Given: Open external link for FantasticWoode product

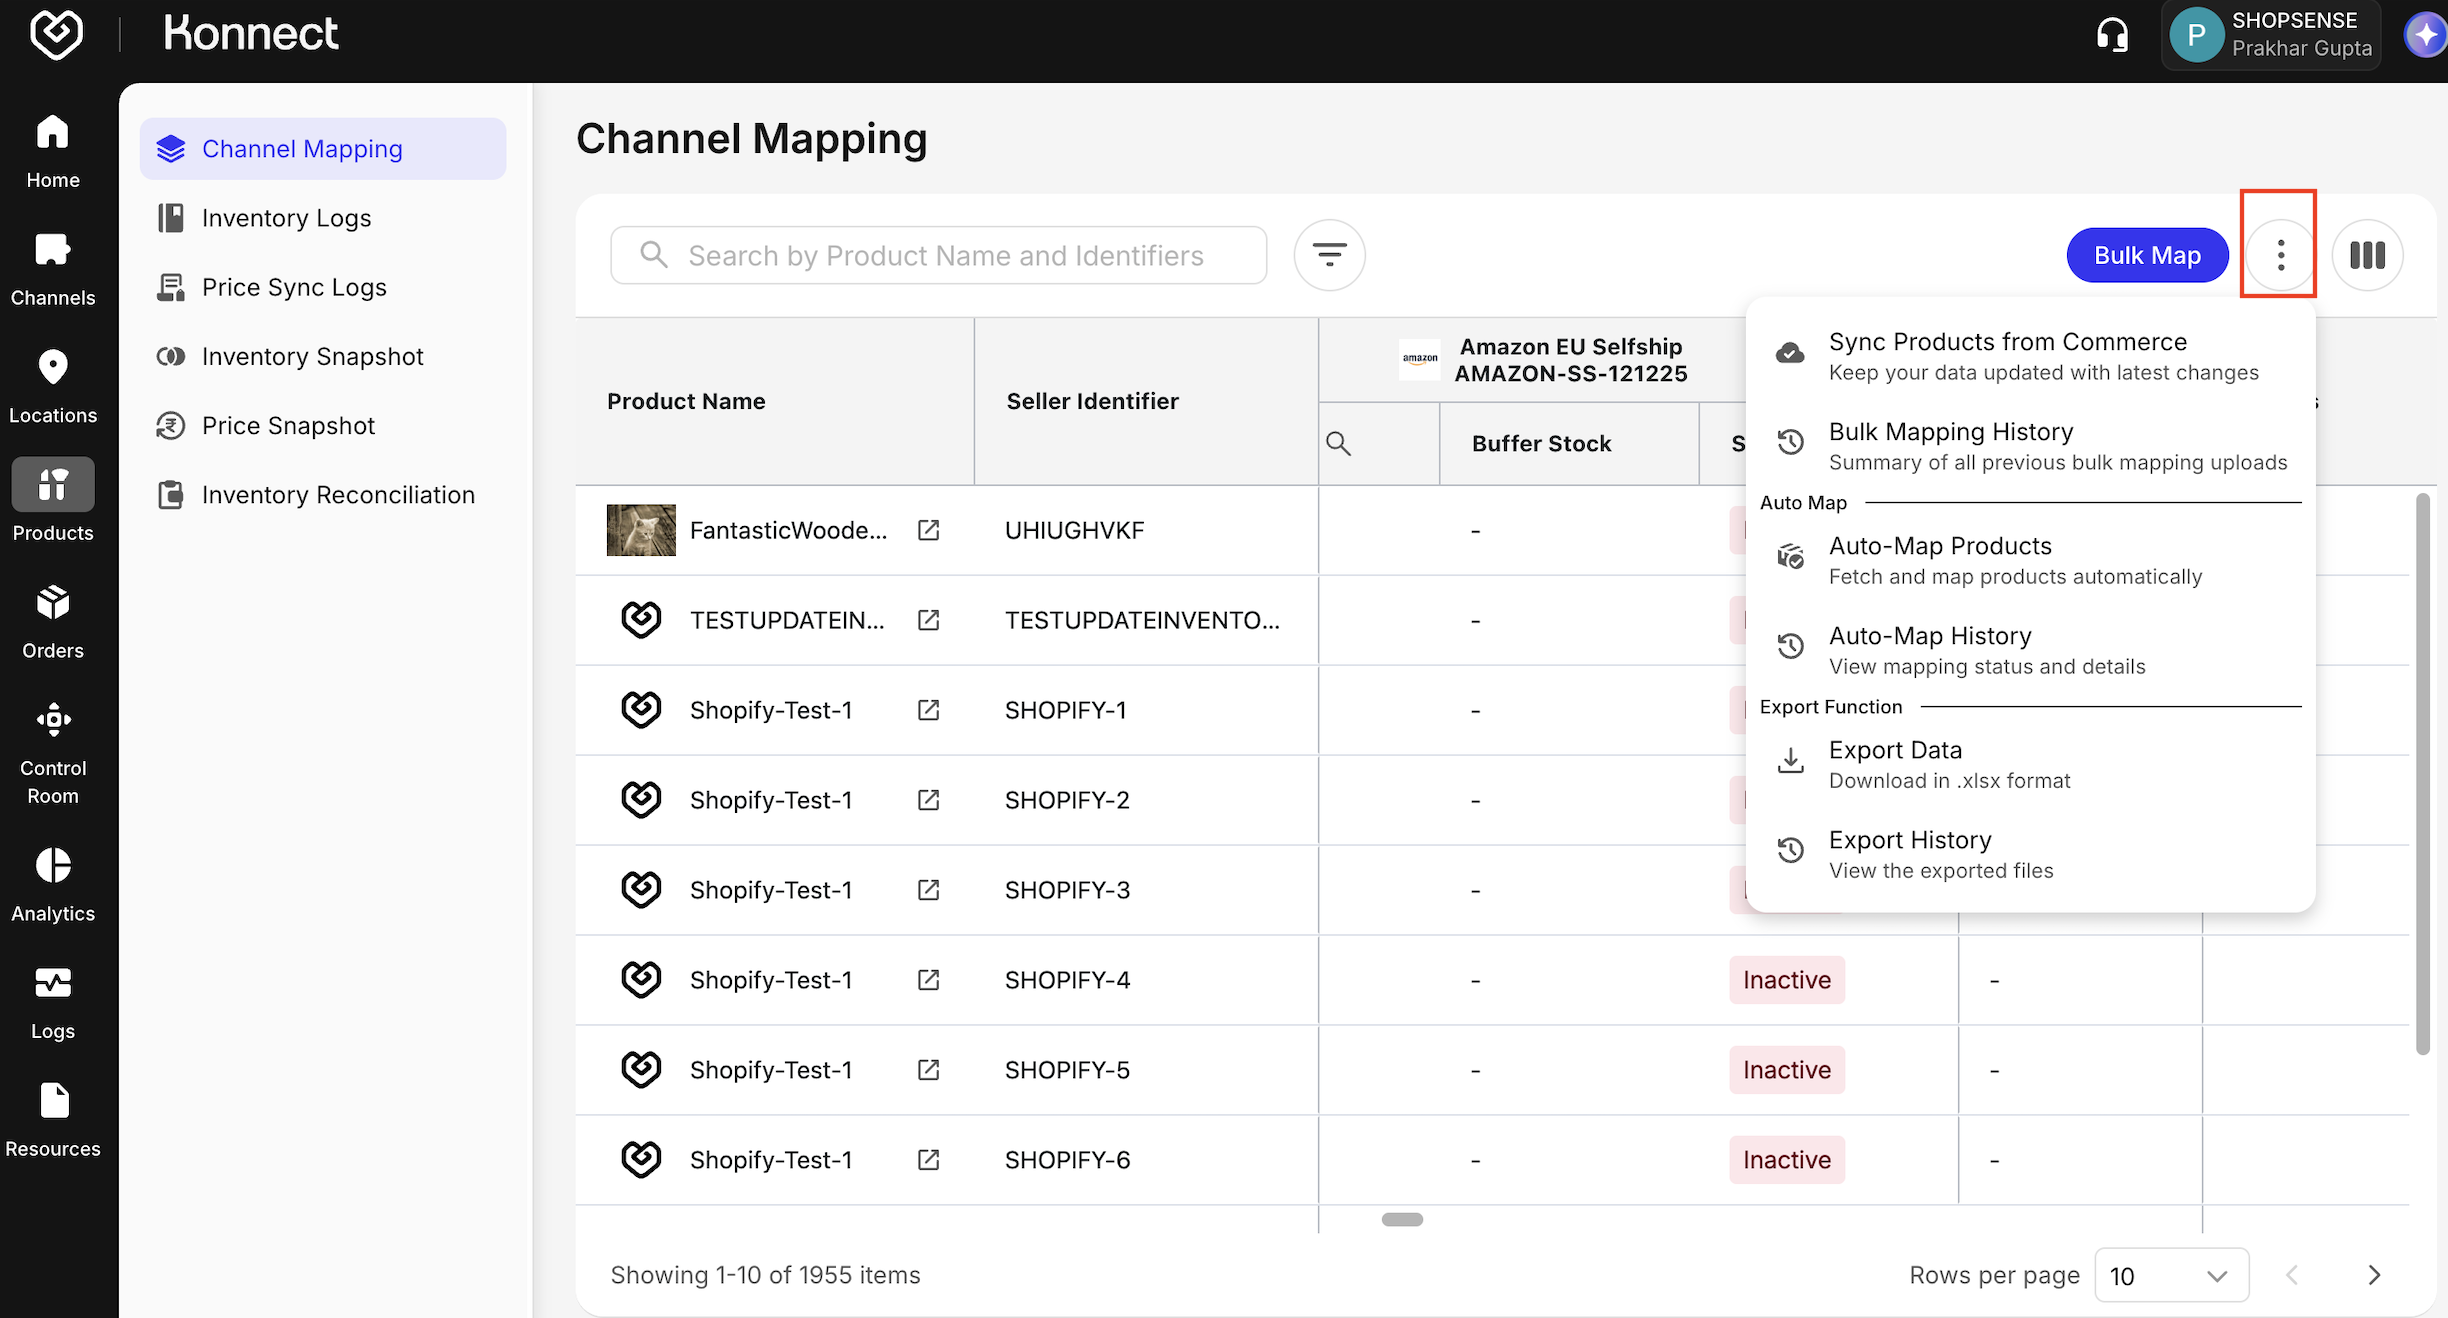Looking at the screenshot, I should 928,530.
